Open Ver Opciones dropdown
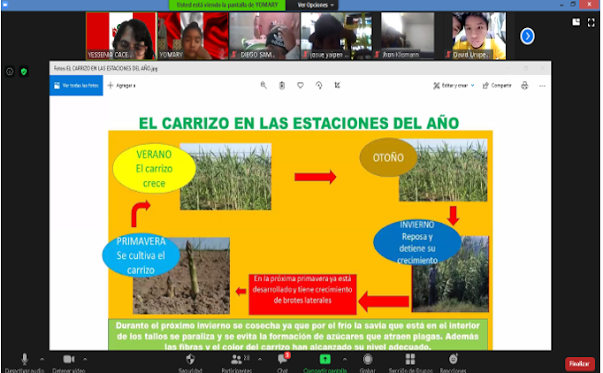Viewport: 603px width, 373px height. [x=315, y=5]
